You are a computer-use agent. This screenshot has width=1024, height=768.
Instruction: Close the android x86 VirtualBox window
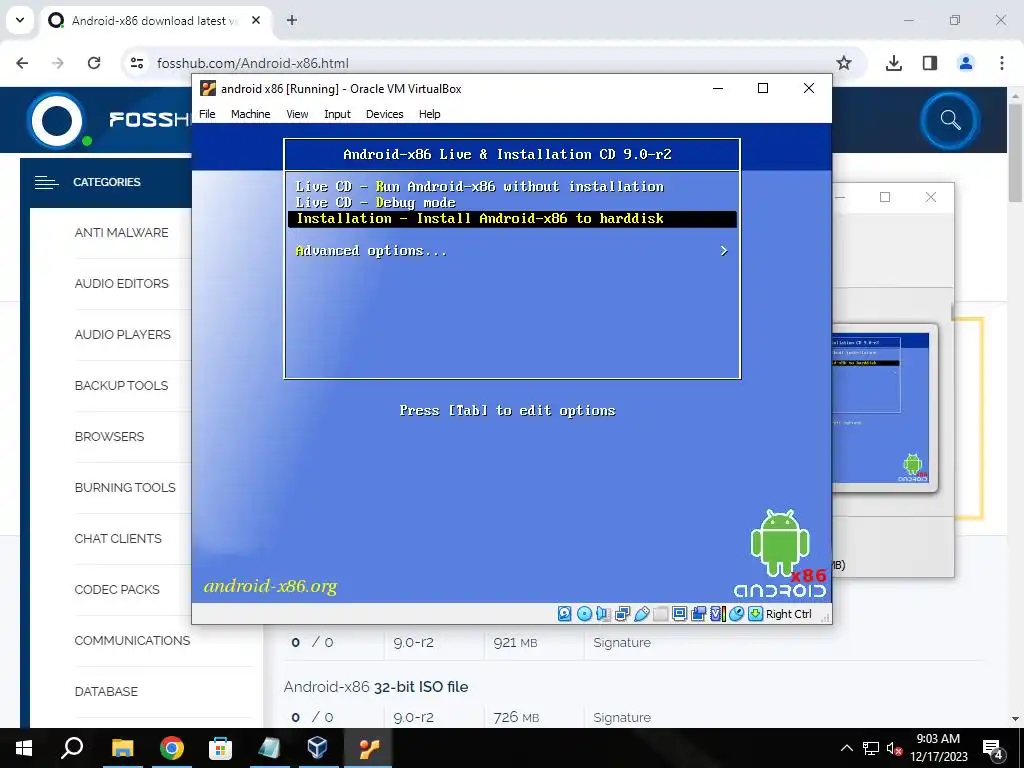pos(808,88)
